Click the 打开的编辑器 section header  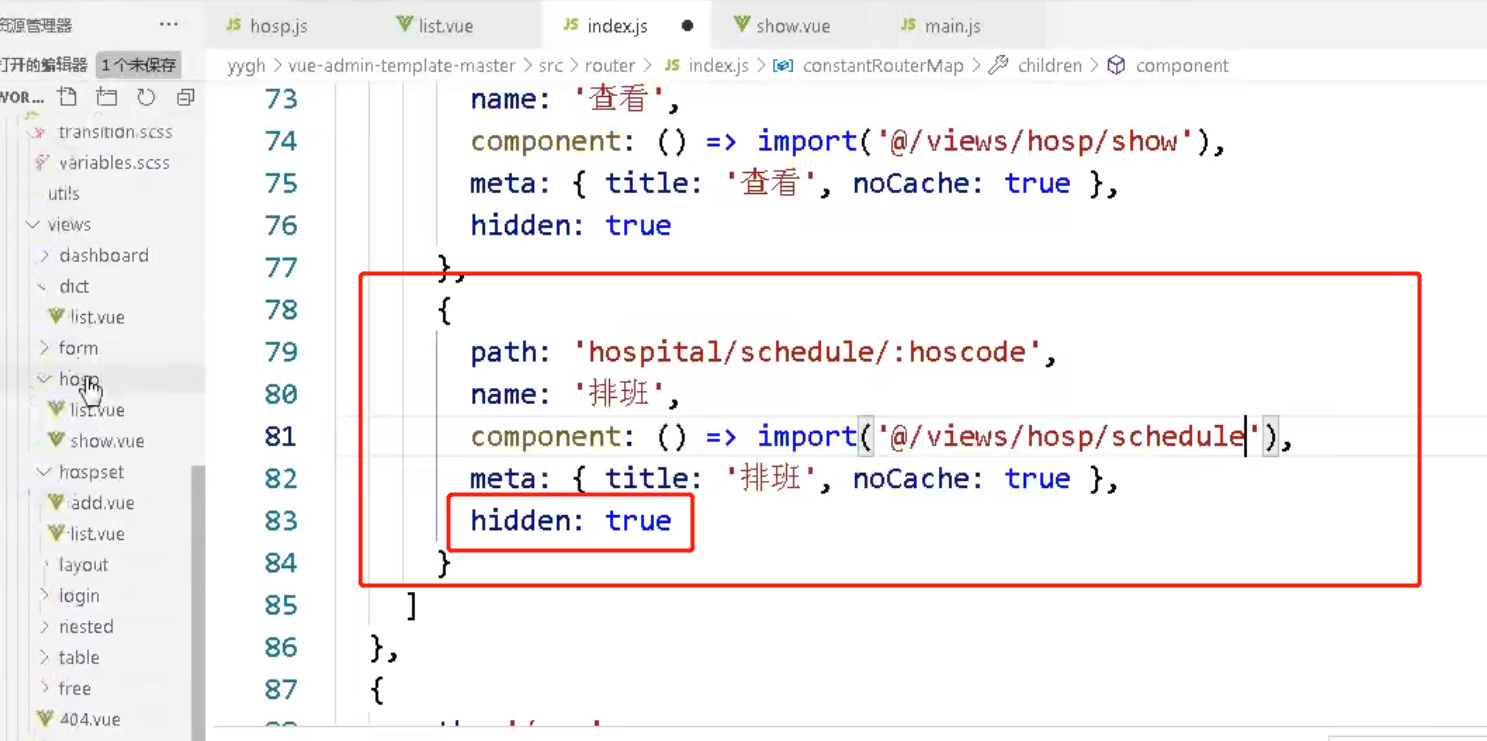coord(44,65)
